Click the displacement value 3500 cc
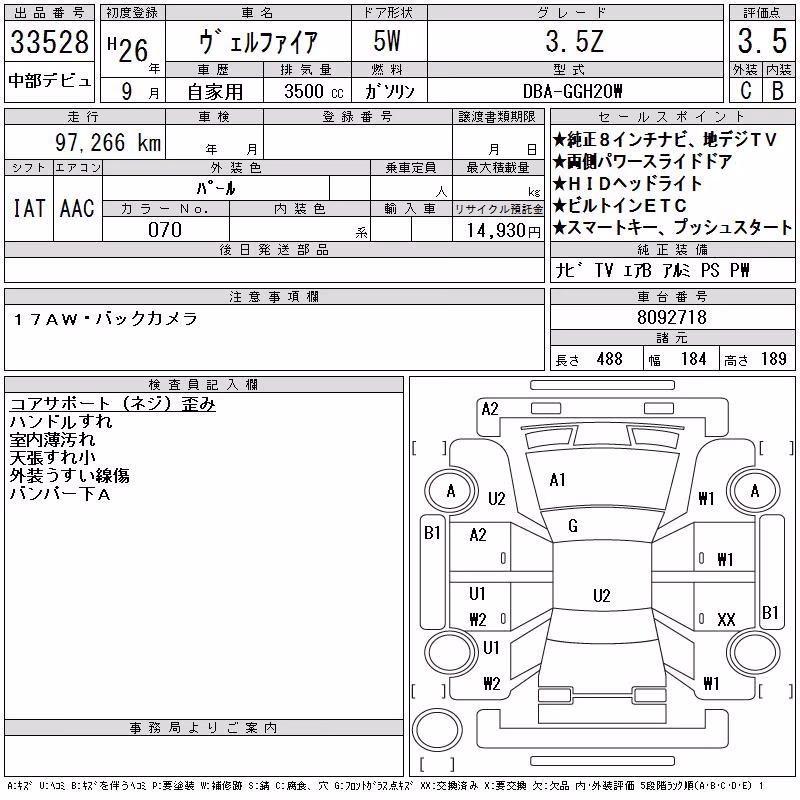The height and width of the screenshot is (800, 800). tap(314, 91)
